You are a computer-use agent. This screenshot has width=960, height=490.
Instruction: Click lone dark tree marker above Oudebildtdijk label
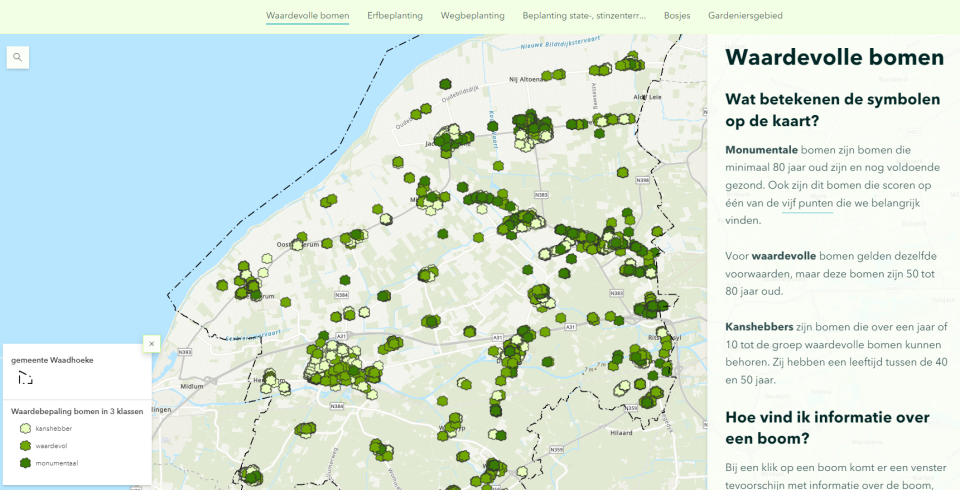[x=445, y=85]
